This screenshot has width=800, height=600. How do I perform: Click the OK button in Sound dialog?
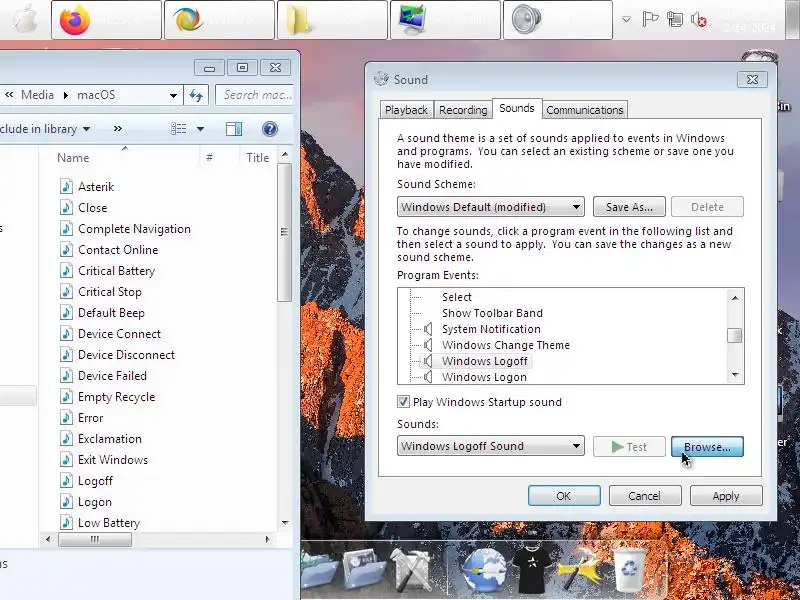coord(564,495)
